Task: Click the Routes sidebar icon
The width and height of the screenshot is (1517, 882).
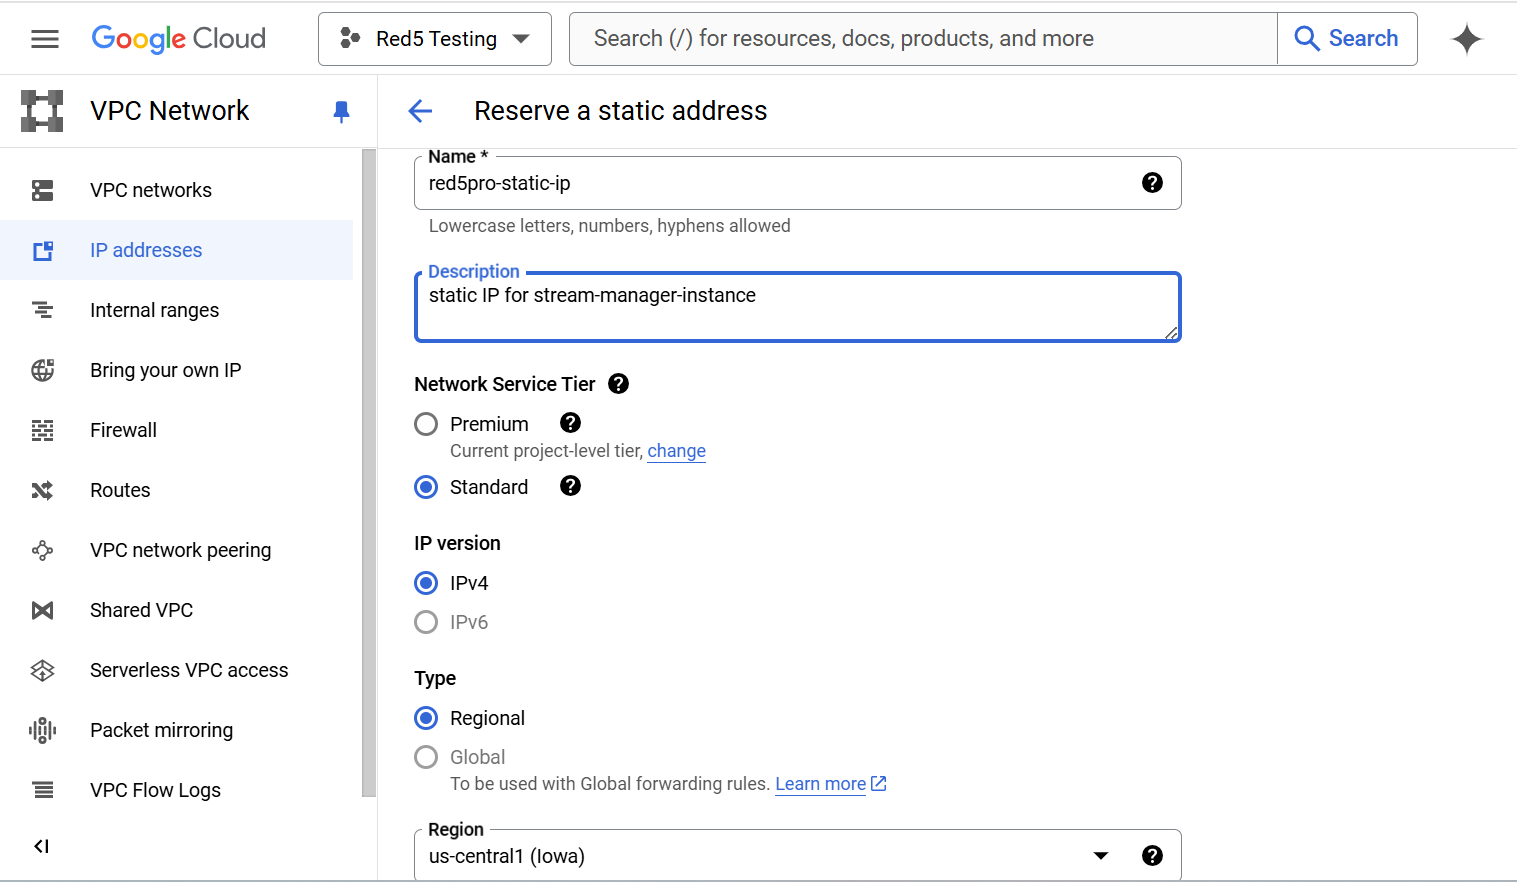Action: tap(42, 490)
